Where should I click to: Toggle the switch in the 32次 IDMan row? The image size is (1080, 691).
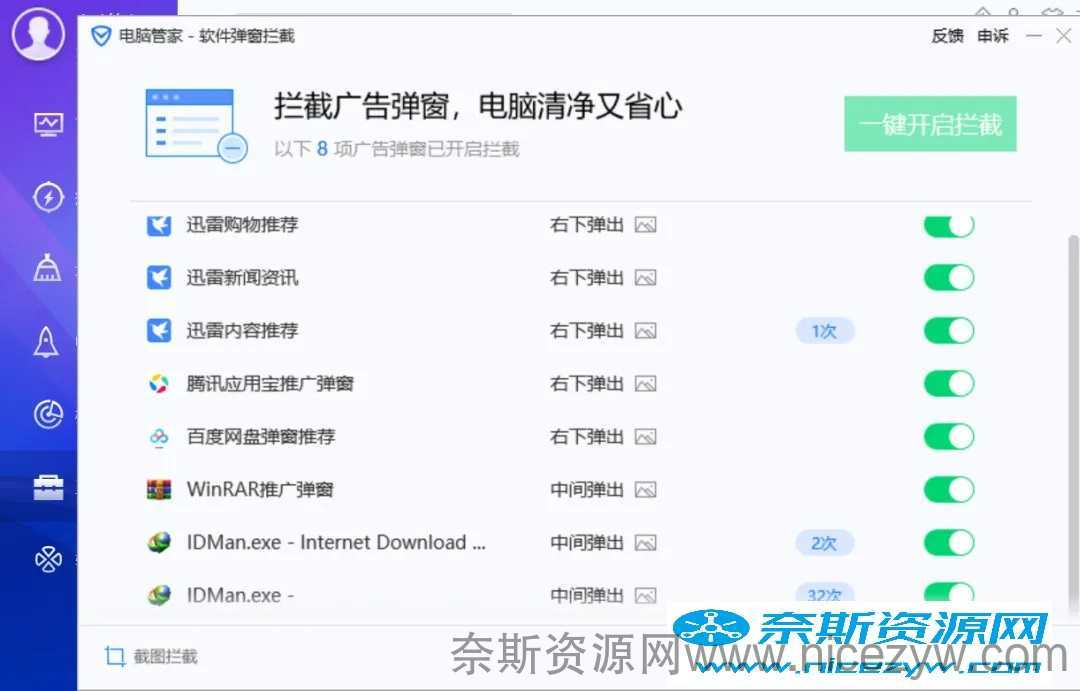point(949,594)
